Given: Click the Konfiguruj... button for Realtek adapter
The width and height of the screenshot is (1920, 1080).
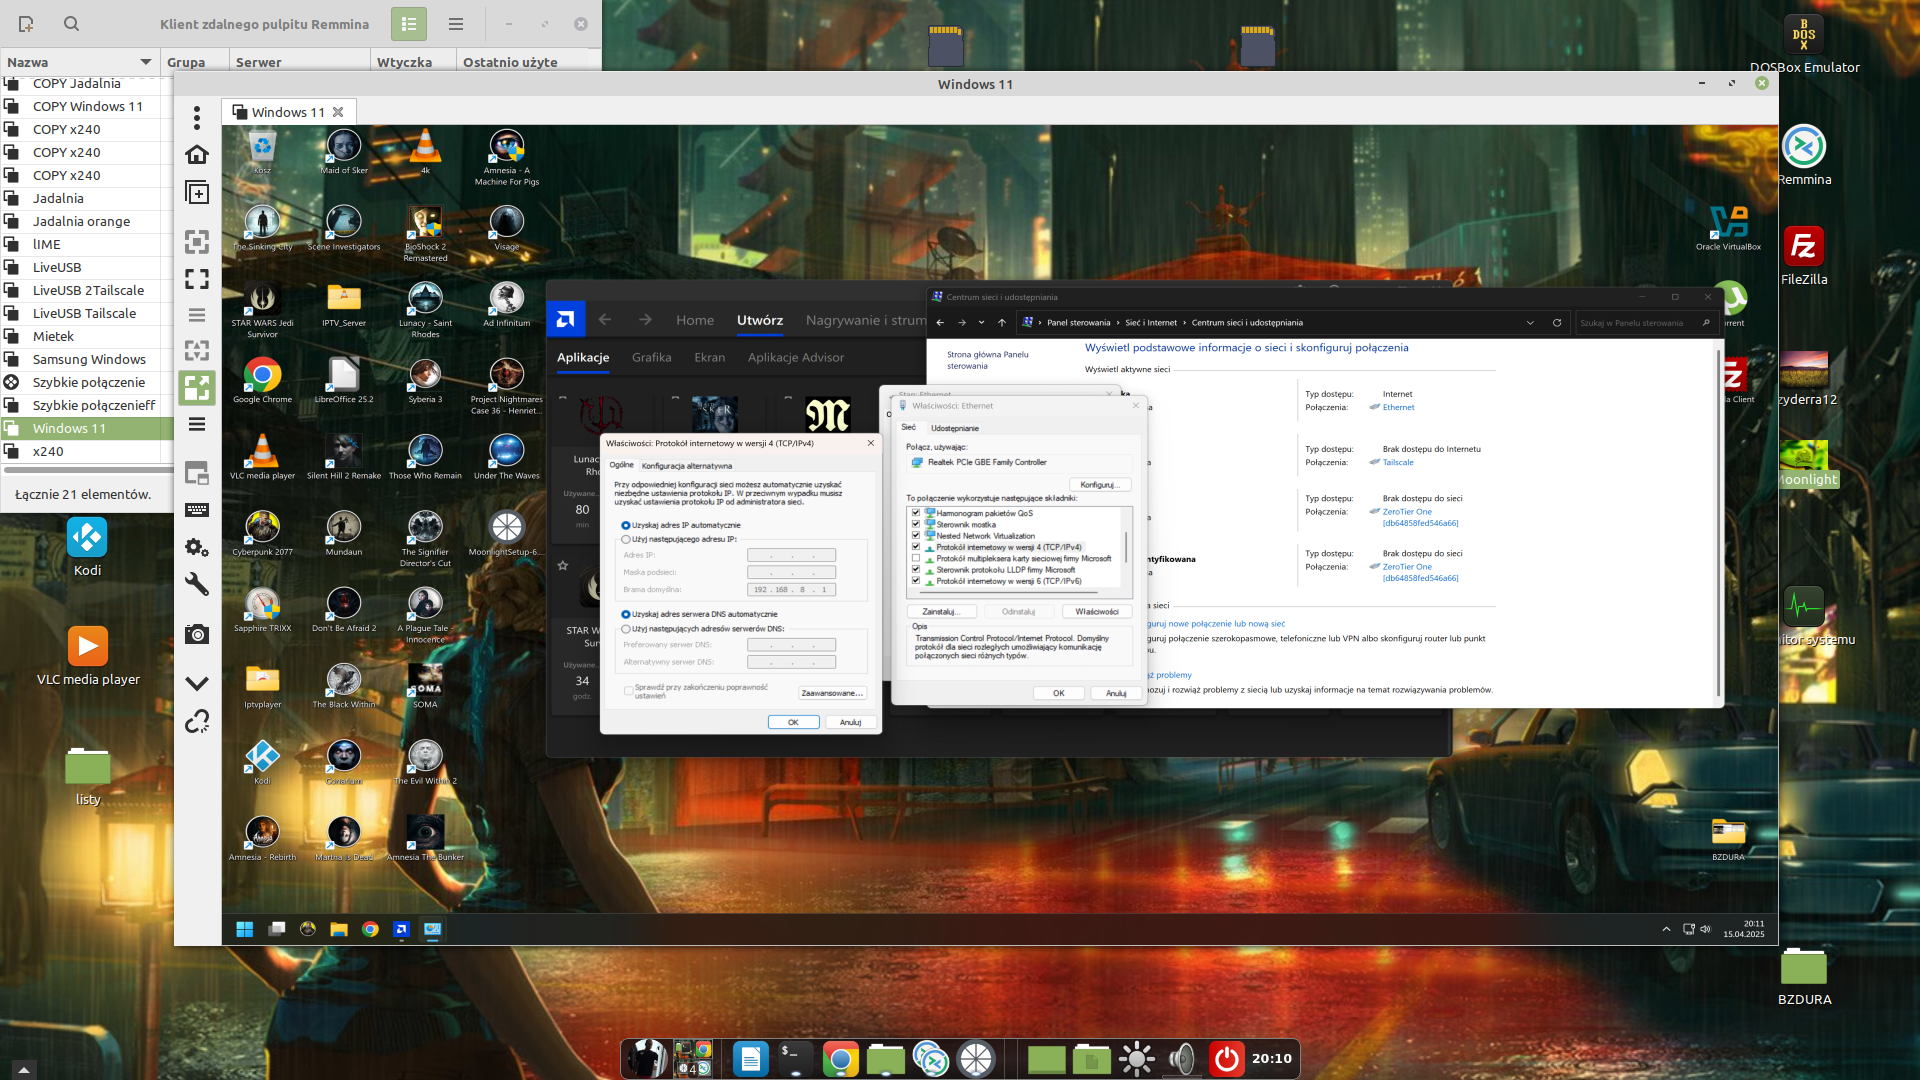Looking at the screenshot, I should (1099, 485).
